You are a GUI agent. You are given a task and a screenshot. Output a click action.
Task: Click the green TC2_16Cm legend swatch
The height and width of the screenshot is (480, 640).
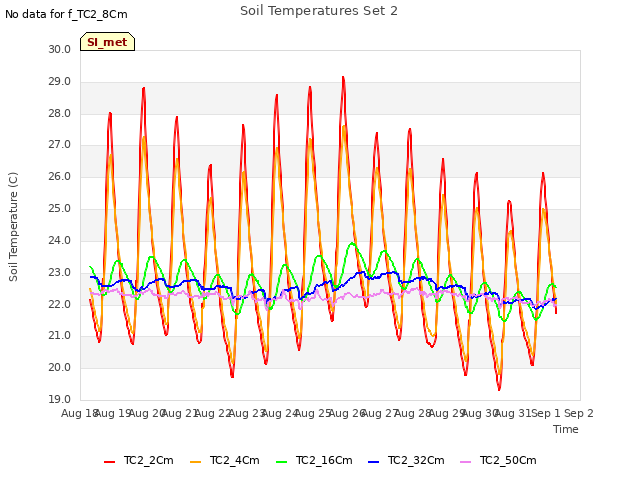(x=282, y=462)
